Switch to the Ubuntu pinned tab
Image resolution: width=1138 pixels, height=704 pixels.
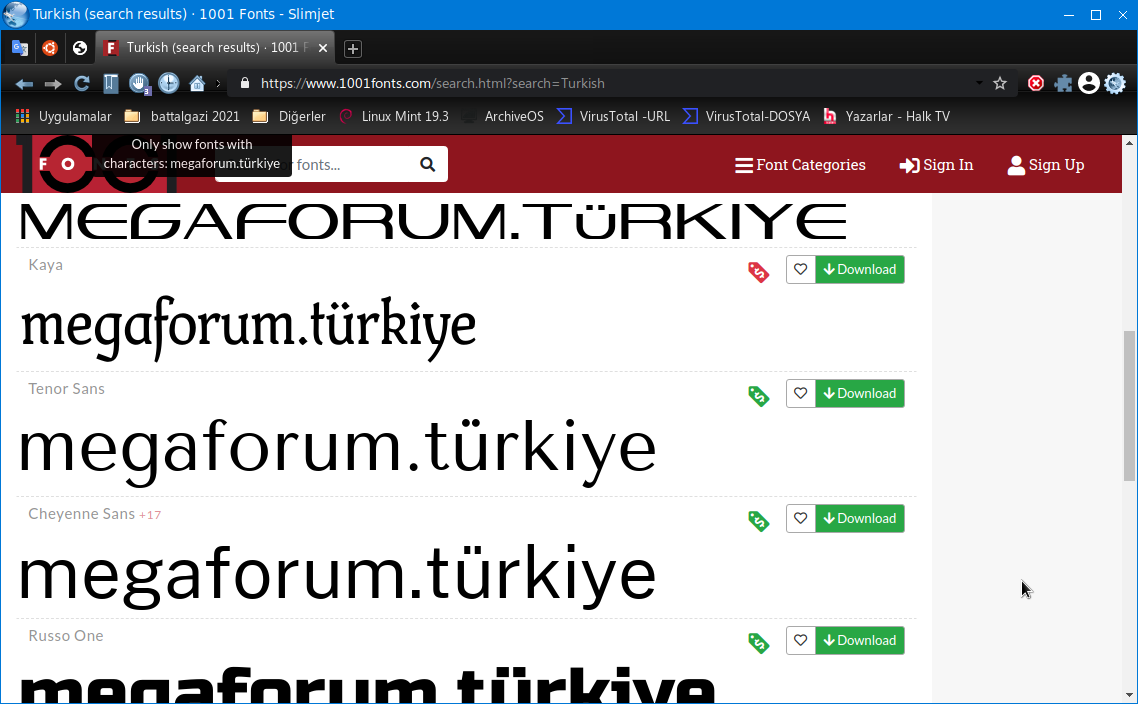click(49, 48)
